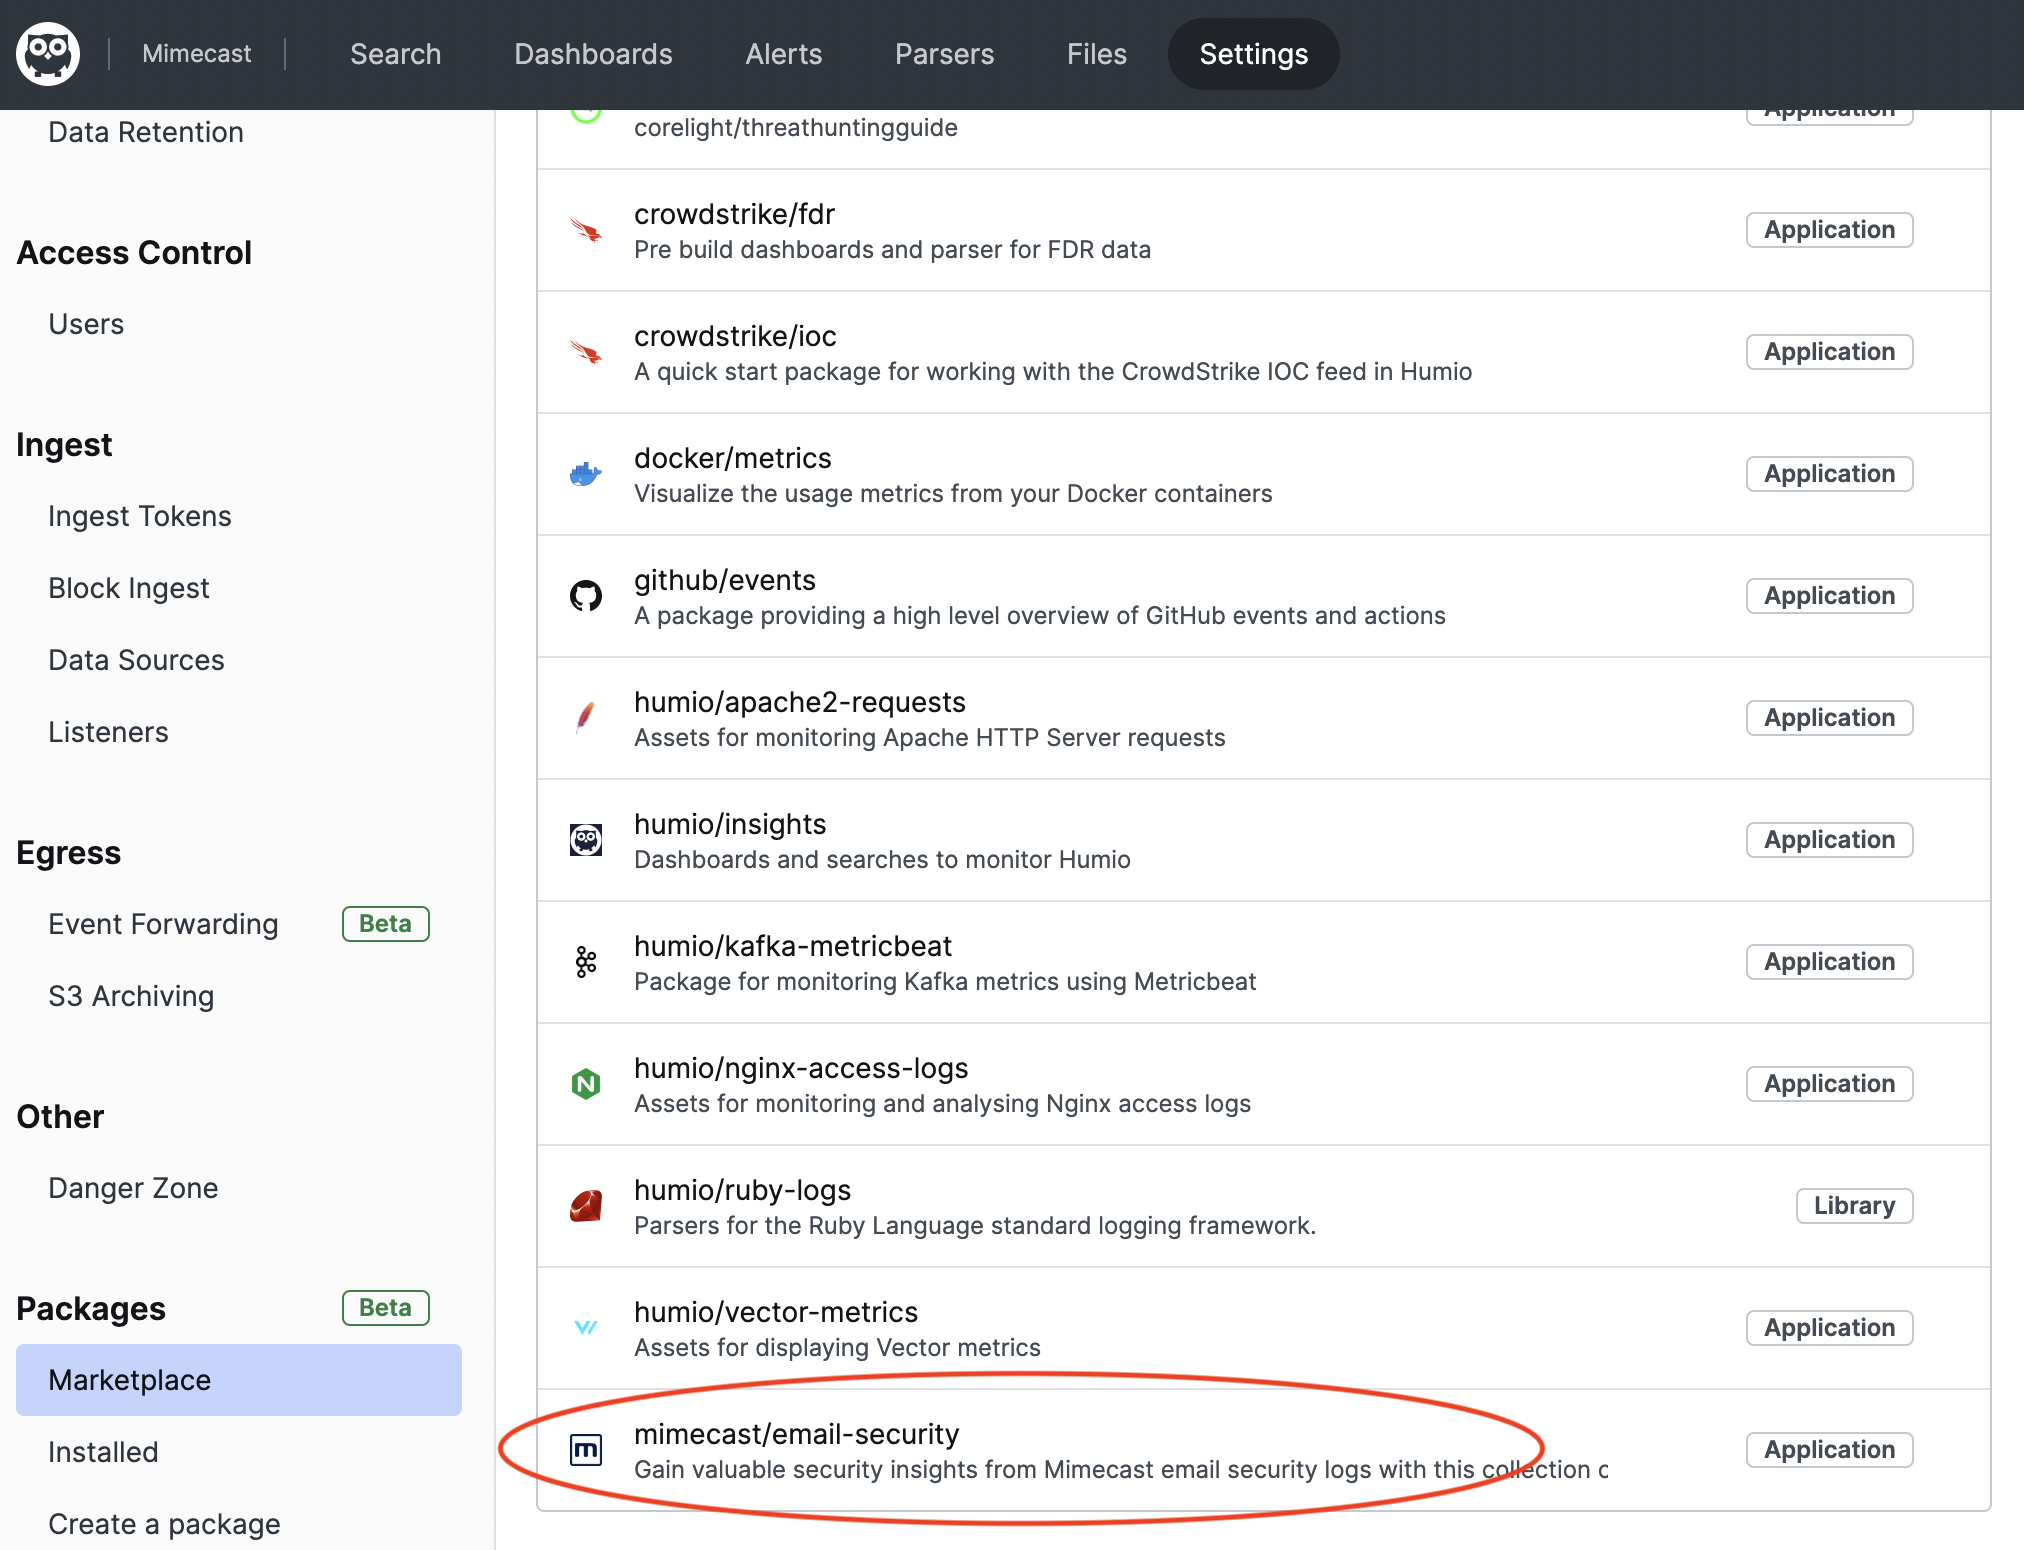
Task: Click the Apache feather icon
Action: (x=586, y=718)
